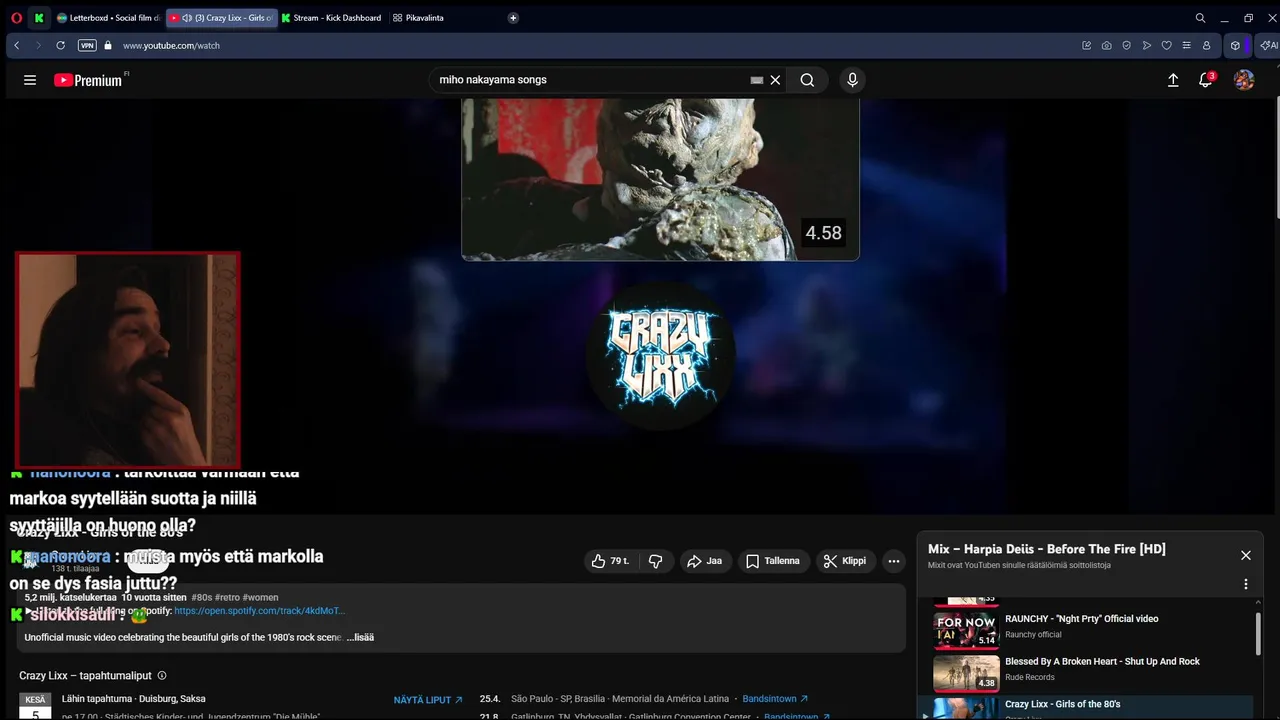Switch to the Pikavalinta tab
The width and height of the screenshot is (1280, 720).
click(419, 18)
